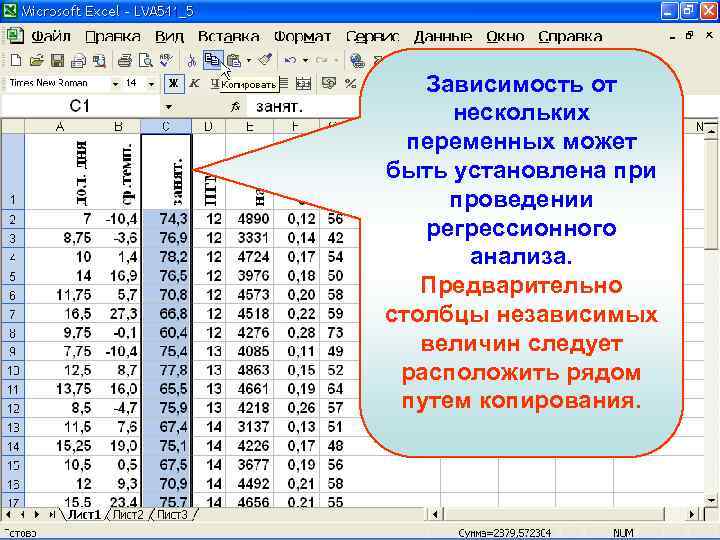Run the spelling check icon
The image size is (720, 540).
click(166, 60)
